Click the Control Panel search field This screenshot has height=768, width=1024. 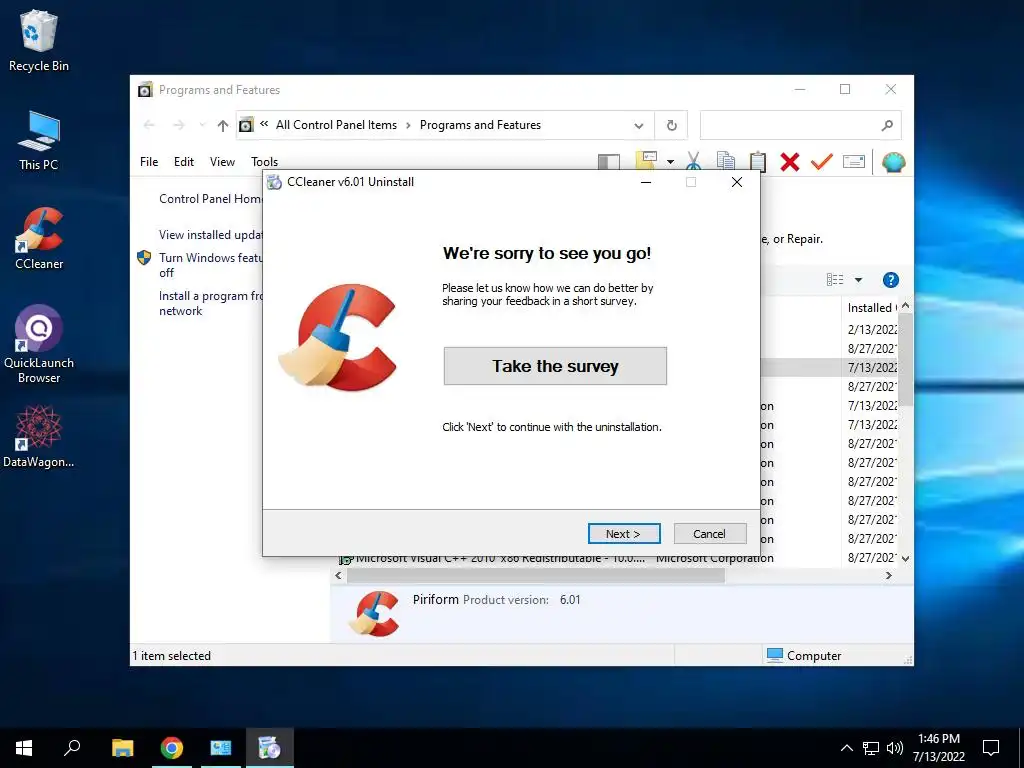pos(801,125)
